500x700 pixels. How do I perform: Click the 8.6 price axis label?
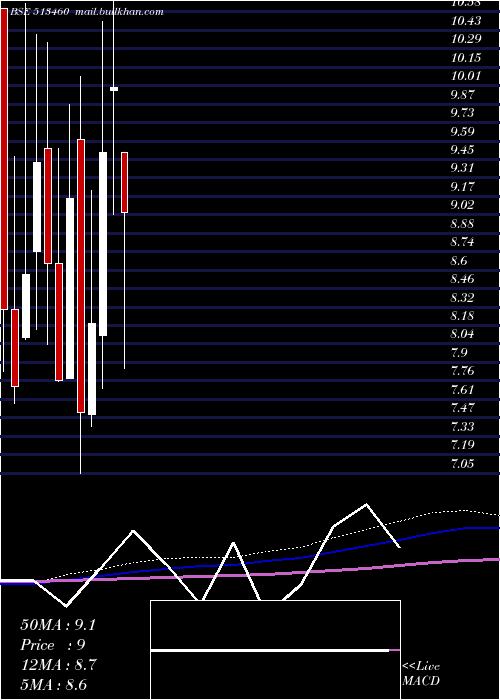[x=459, y=260]
